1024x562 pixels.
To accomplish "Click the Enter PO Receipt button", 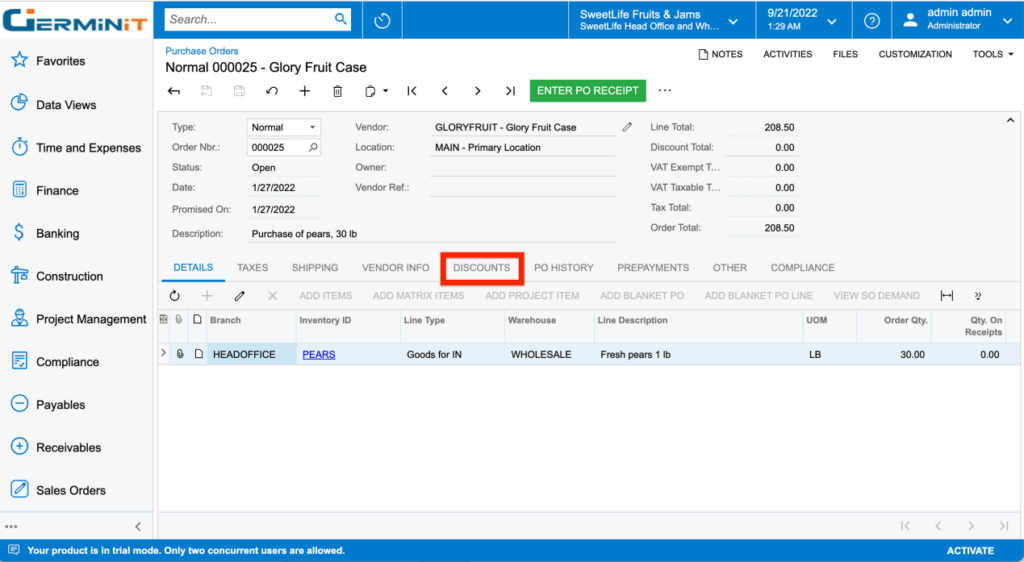I will coord(587,91).
